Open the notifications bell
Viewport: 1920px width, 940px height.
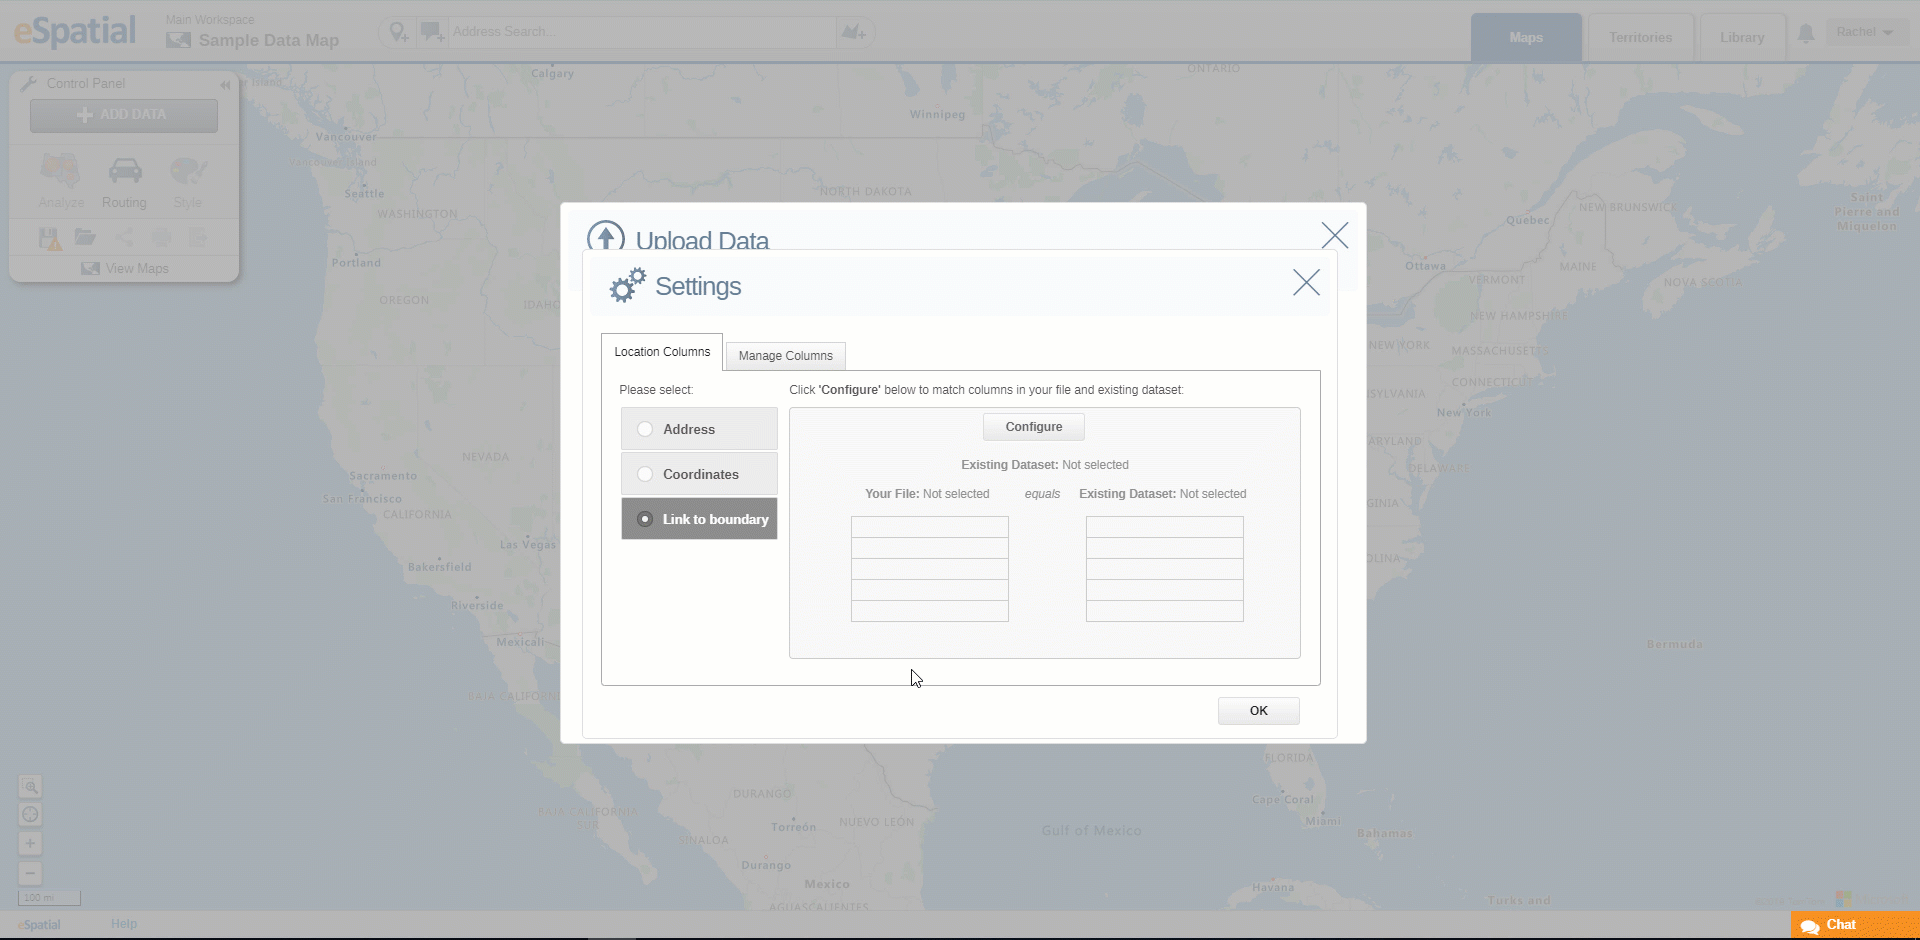tap(1806, 34)
